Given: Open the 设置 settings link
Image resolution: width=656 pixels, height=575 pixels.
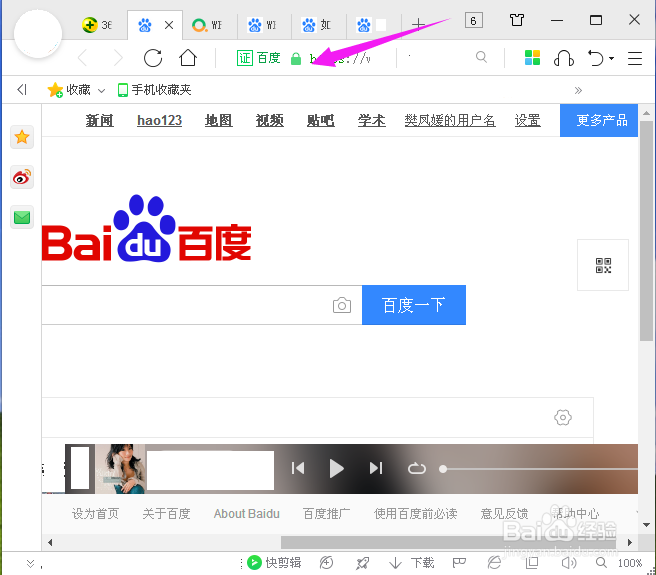Looking at the screenshot, I should 528,121.
